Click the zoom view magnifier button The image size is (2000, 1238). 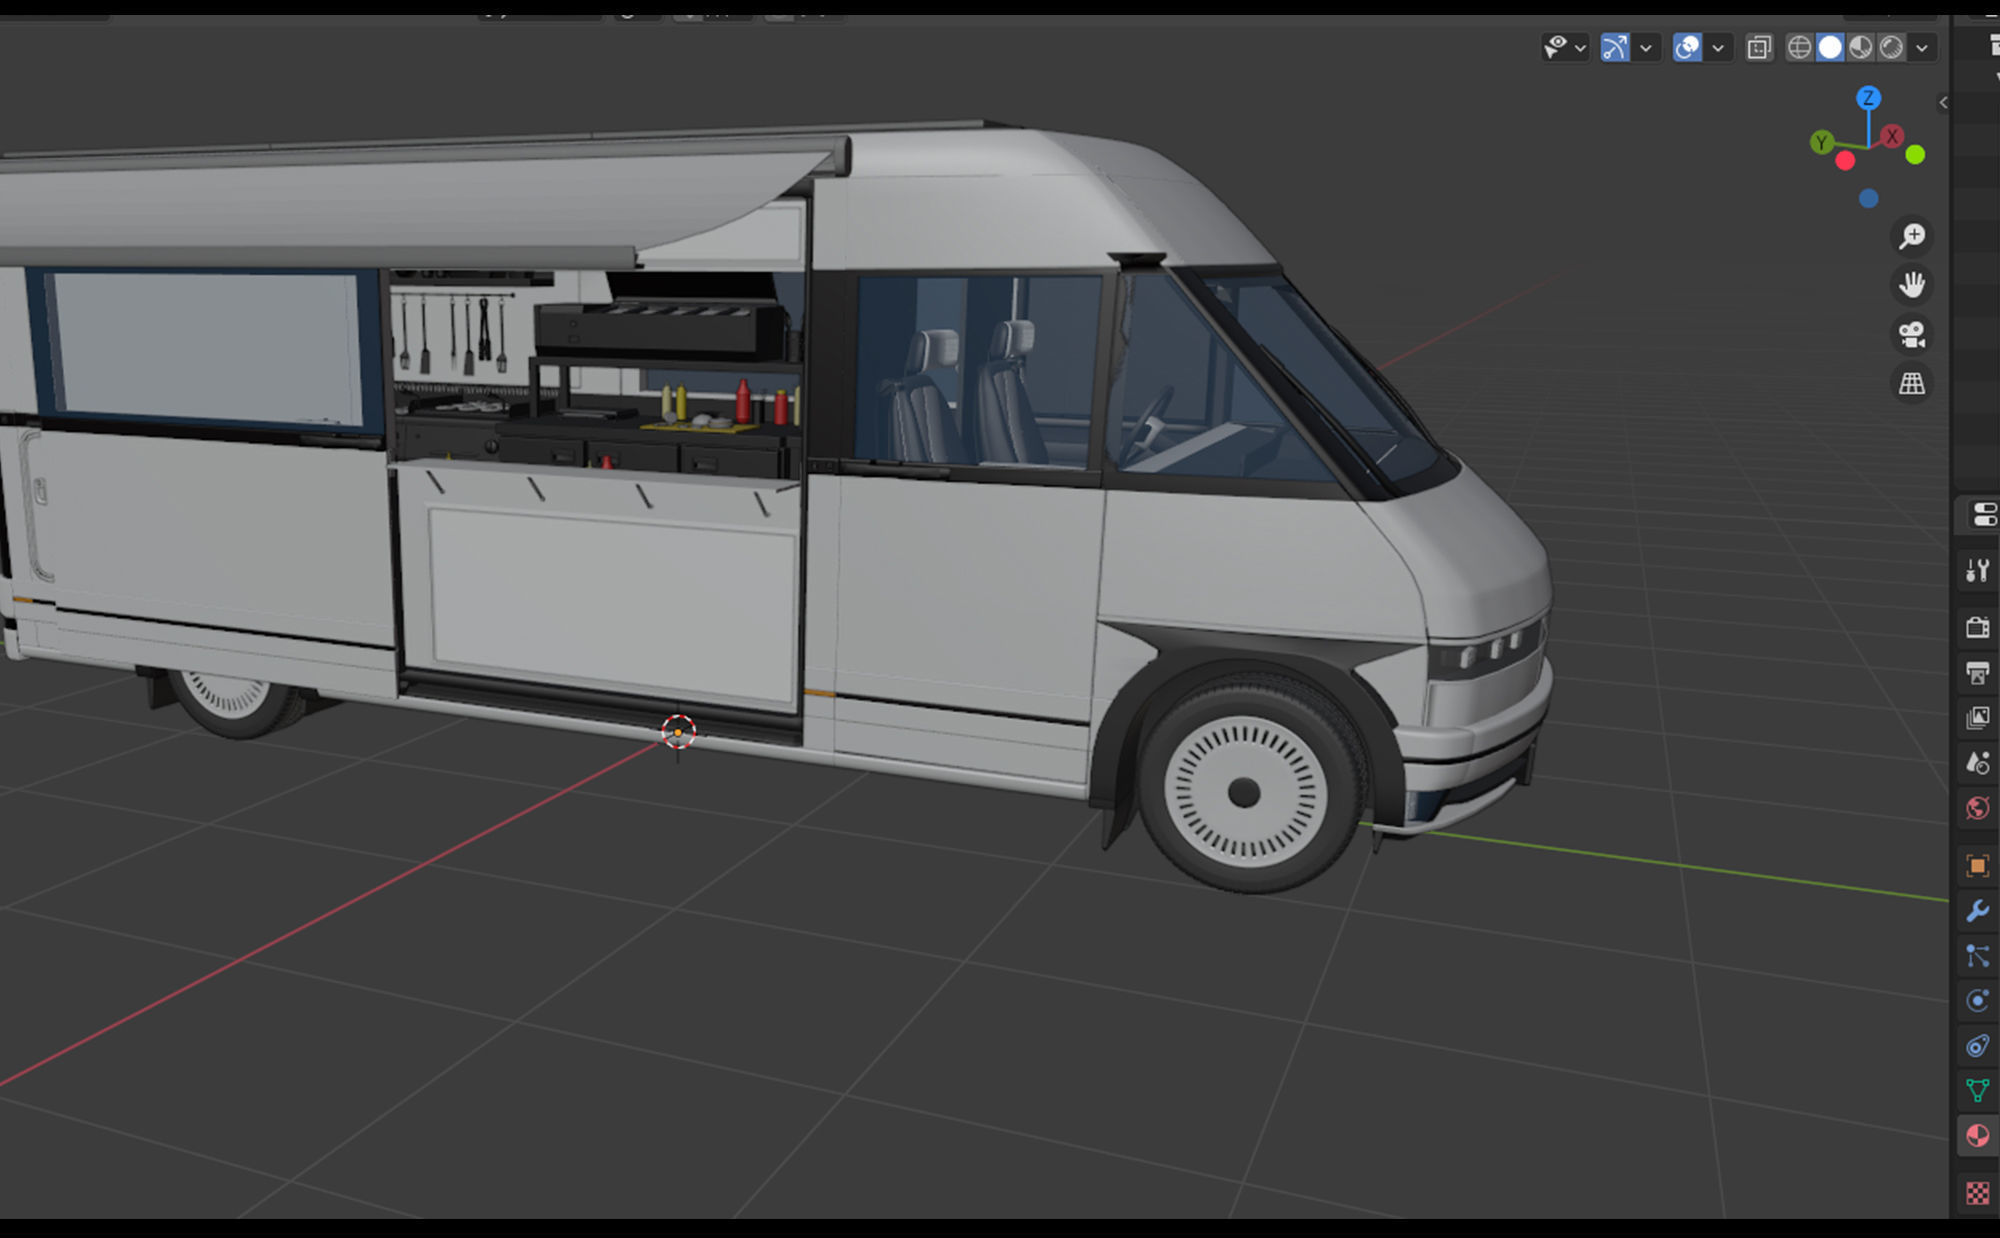1912,236
